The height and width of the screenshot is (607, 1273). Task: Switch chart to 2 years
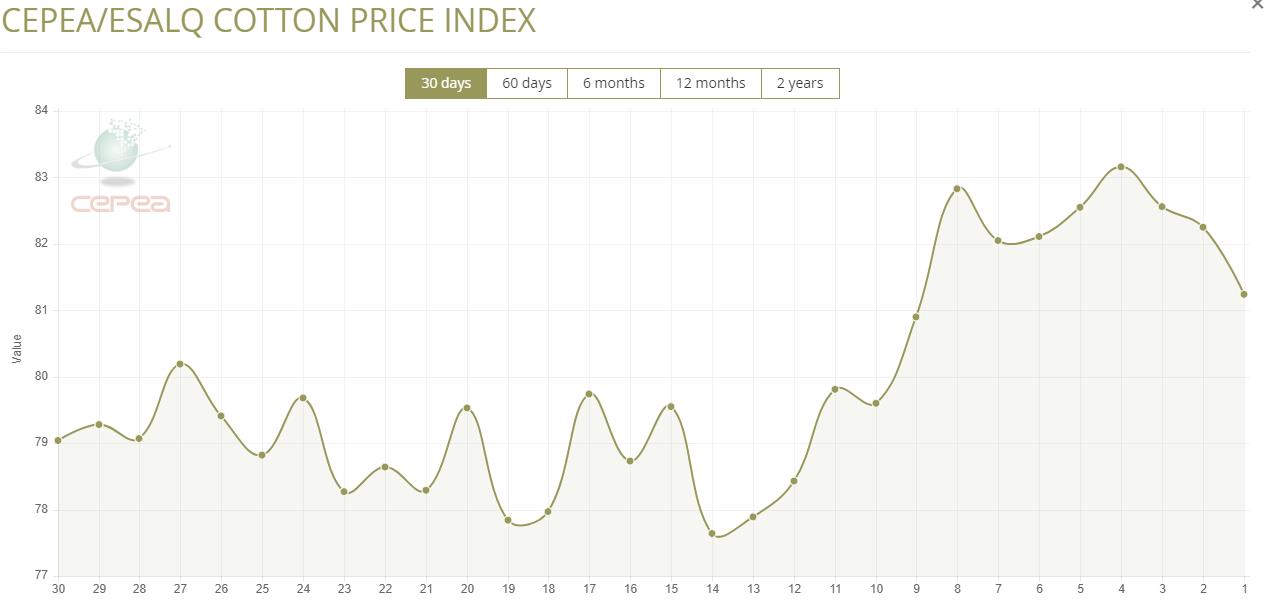point(800,83)
